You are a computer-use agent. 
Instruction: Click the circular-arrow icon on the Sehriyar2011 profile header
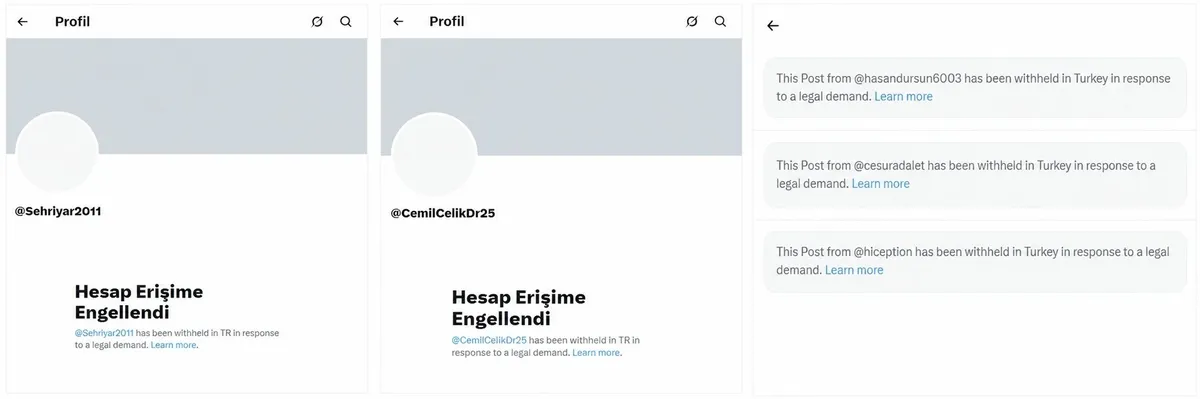tap(317, 21)
